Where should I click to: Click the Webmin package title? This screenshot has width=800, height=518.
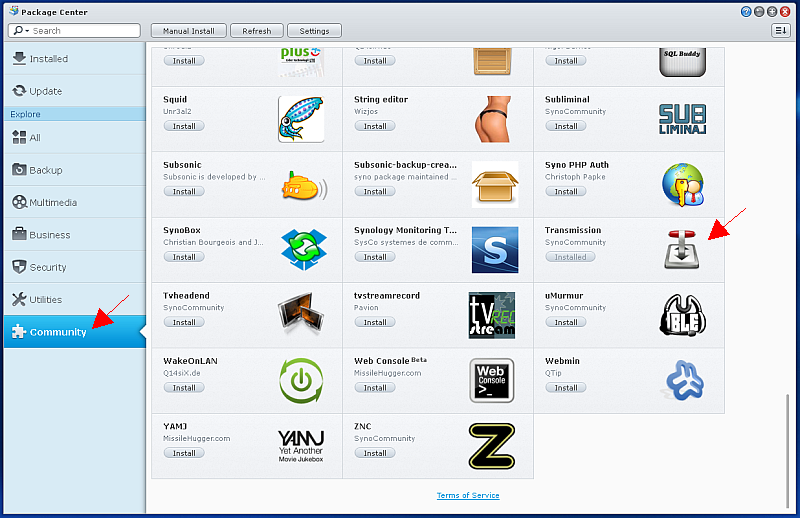[562, 361]
